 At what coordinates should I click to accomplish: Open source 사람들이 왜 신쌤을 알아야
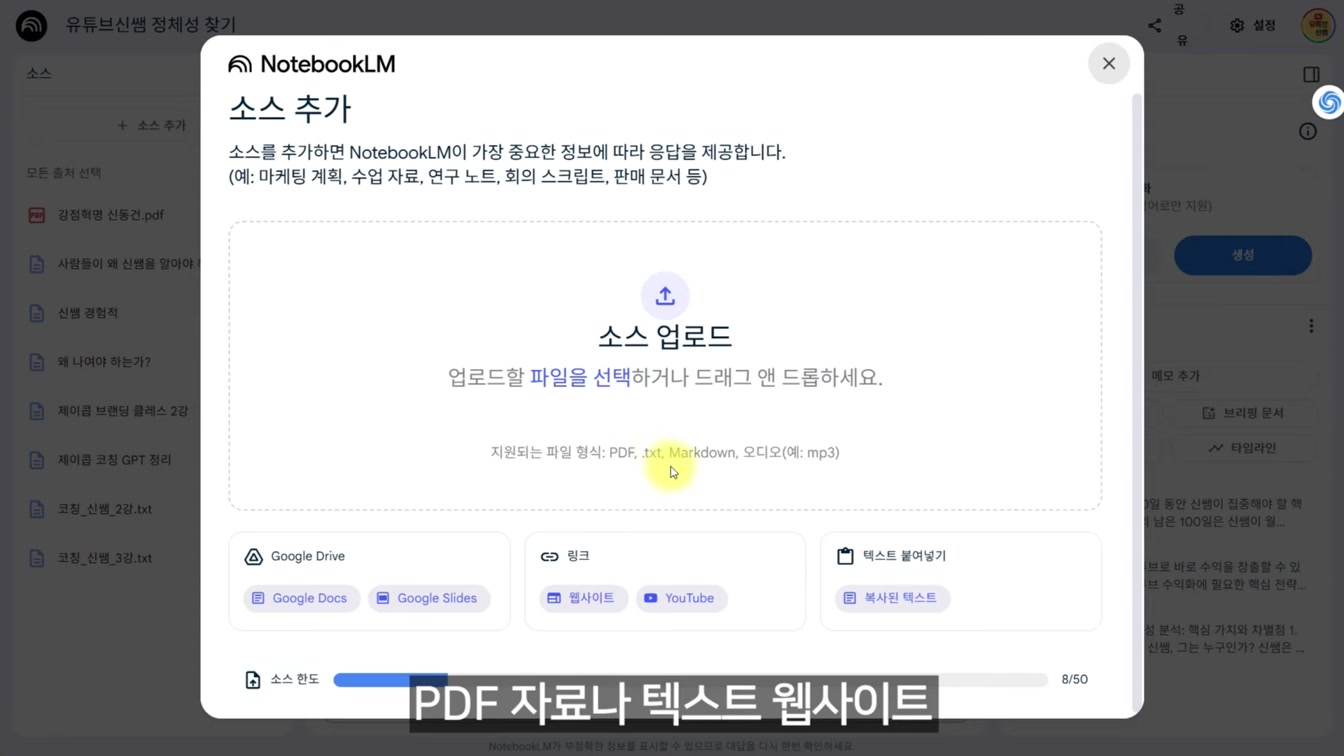point(129,264)
